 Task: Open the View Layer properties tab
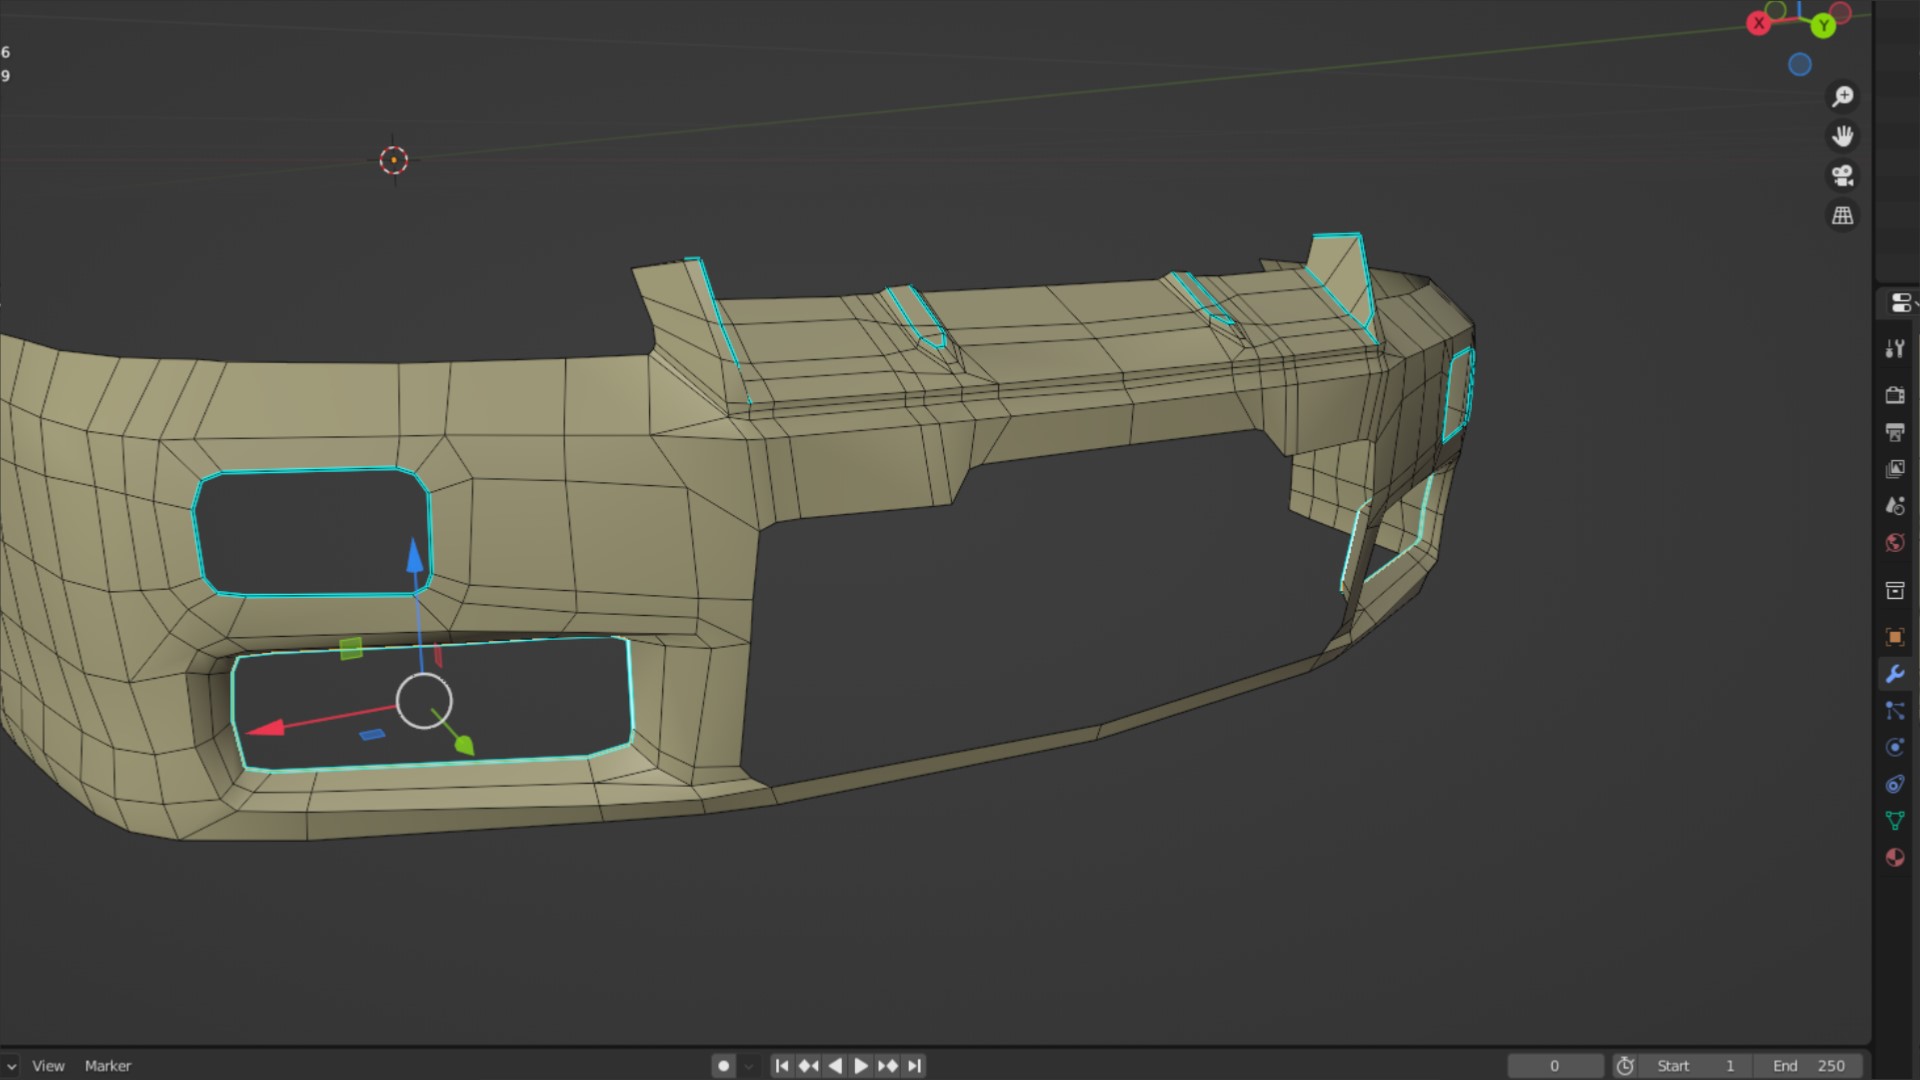(x=1895, y=469)
